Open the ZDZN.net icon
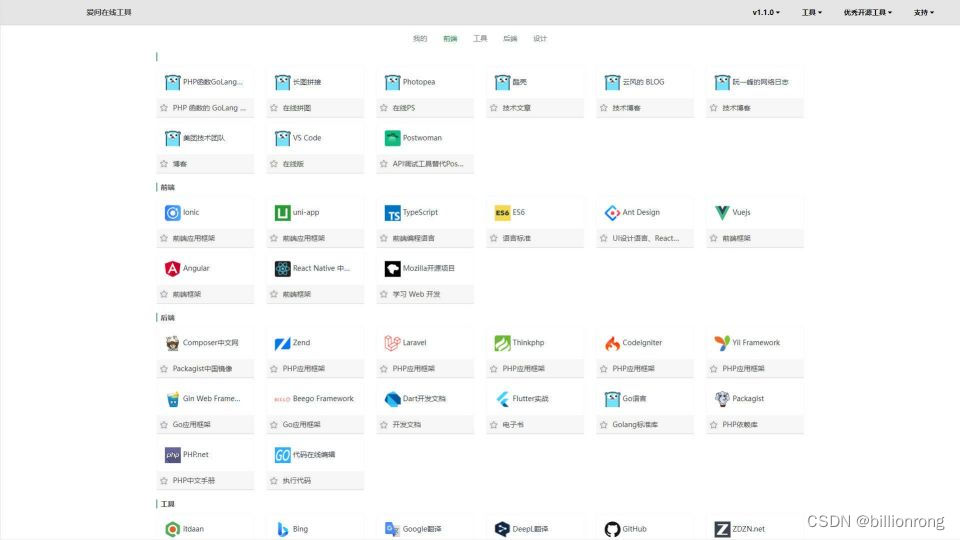960x540 pixels. point(722,529)
